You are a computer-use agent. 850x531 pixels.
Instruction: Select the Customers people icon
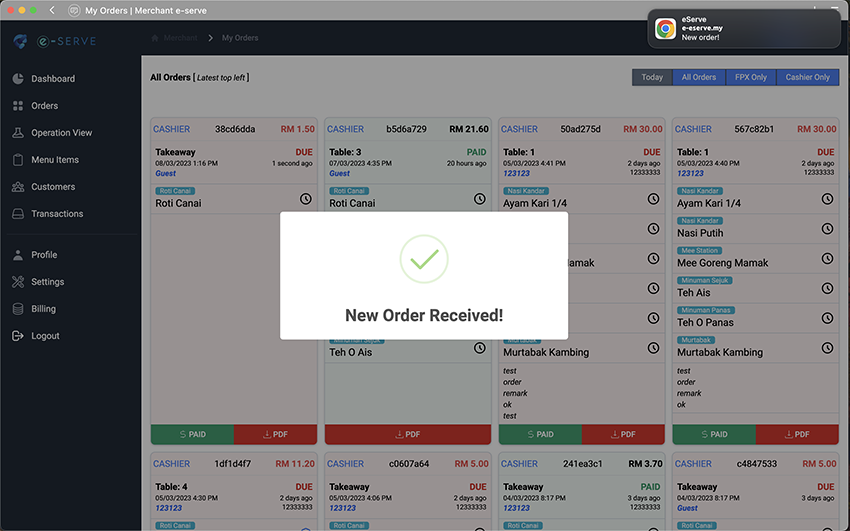pyautogui.click(x=18, y=187)
